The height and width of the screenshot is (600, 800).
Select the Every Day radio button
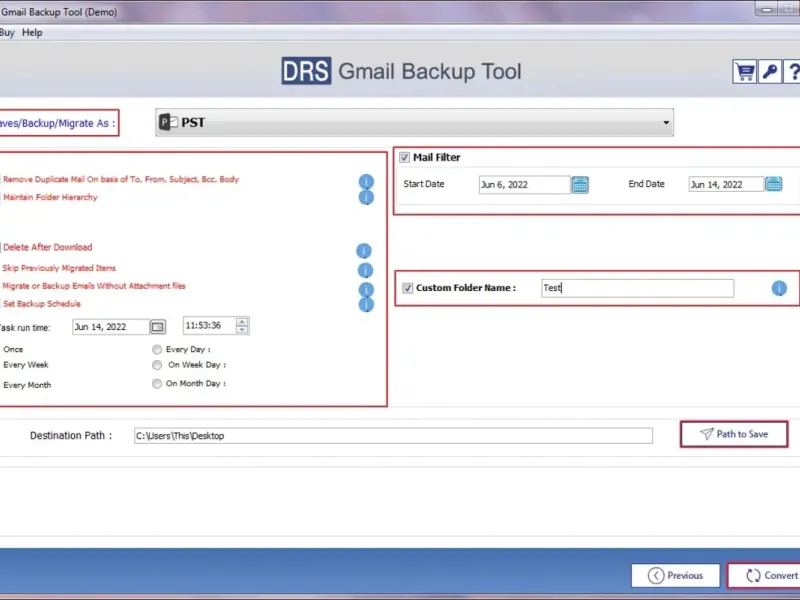(157, 349)
